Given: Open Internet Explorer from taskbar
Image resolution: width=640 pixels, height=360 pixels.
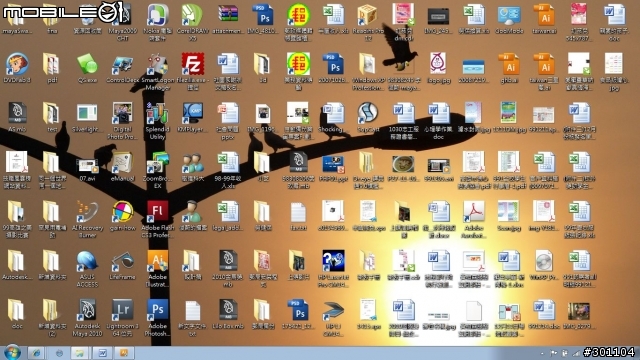Looking at the screenshot, I should (x=36, y=353).
